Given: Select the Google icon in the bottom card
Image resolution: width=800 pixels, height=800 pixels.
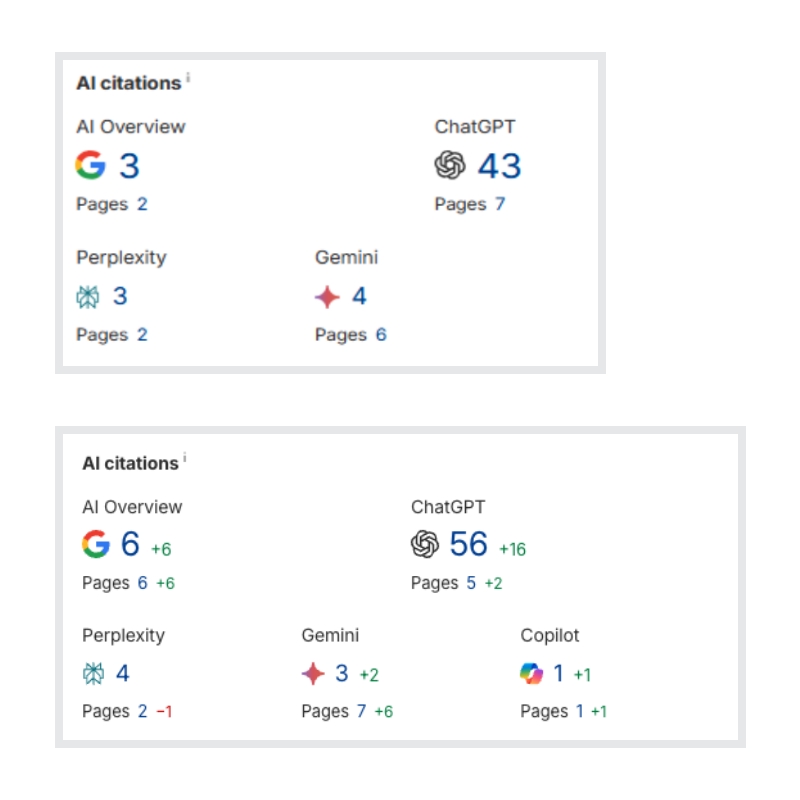Looking at the screenshot, I should pyautogui.click(x=96, y=544).
